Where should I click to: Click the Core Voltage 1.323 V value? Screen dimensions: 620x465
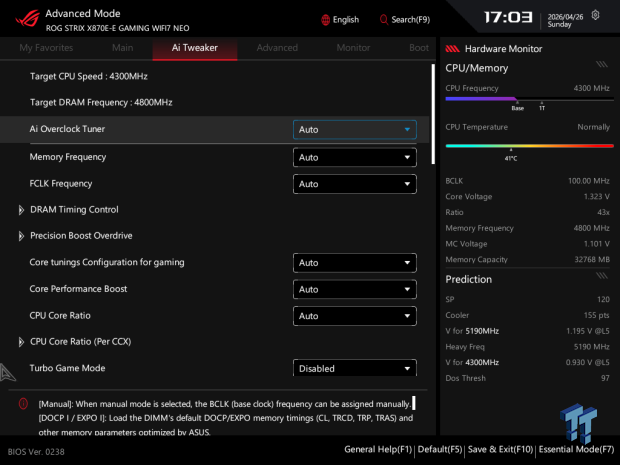point(597,197)
